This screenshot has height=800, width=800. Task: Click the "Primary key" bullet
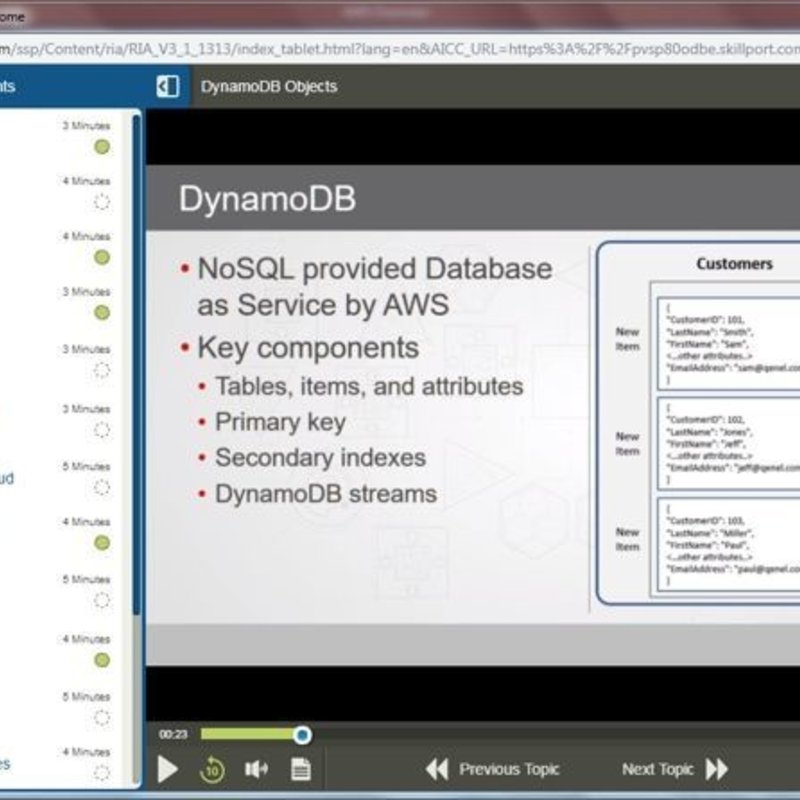coord(281,422)
